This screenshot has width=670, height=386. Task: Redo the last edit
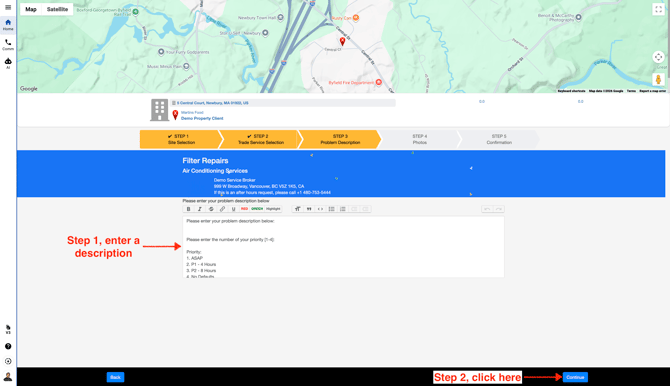click(498, 209)
